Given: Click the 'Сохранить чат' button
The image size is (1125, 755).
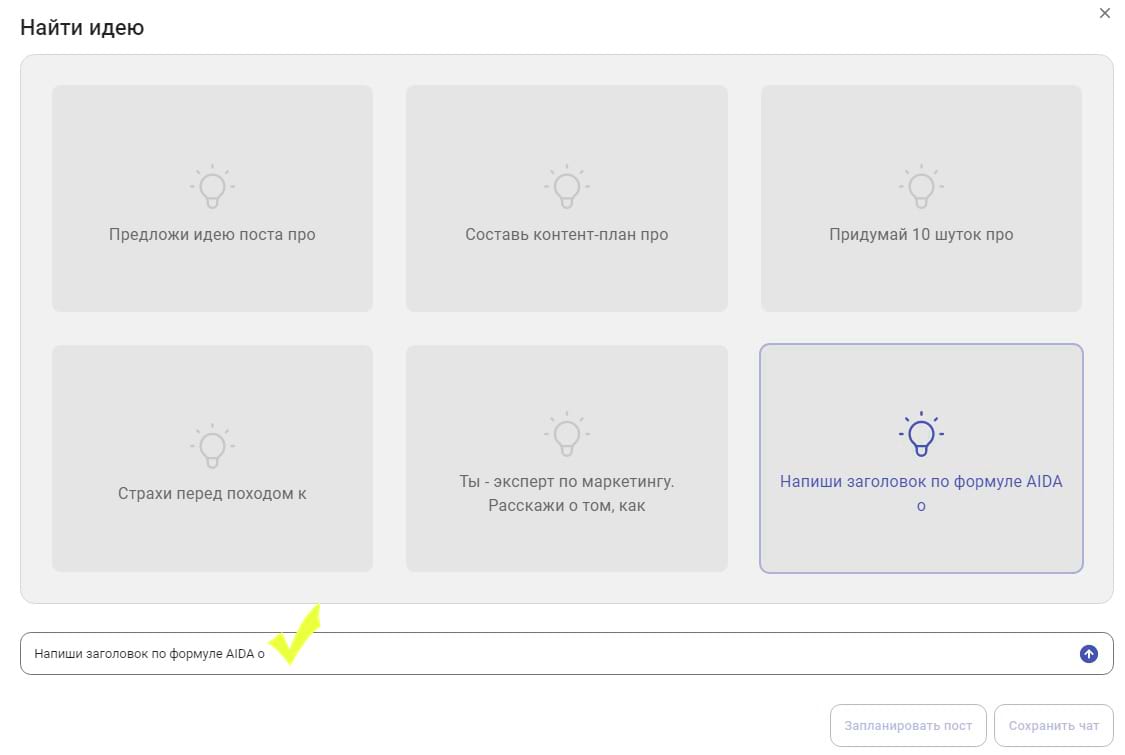Looking at the screenshot, I should (1054, 726).
